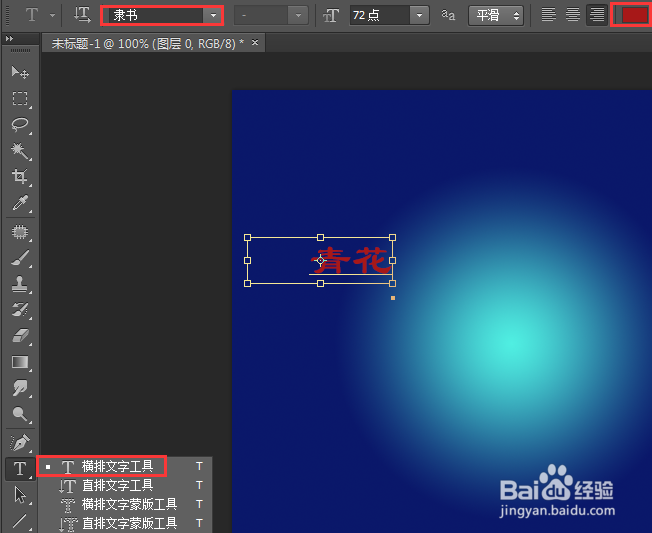Choose 横排文字工具 from flyout

pos(117,466)
